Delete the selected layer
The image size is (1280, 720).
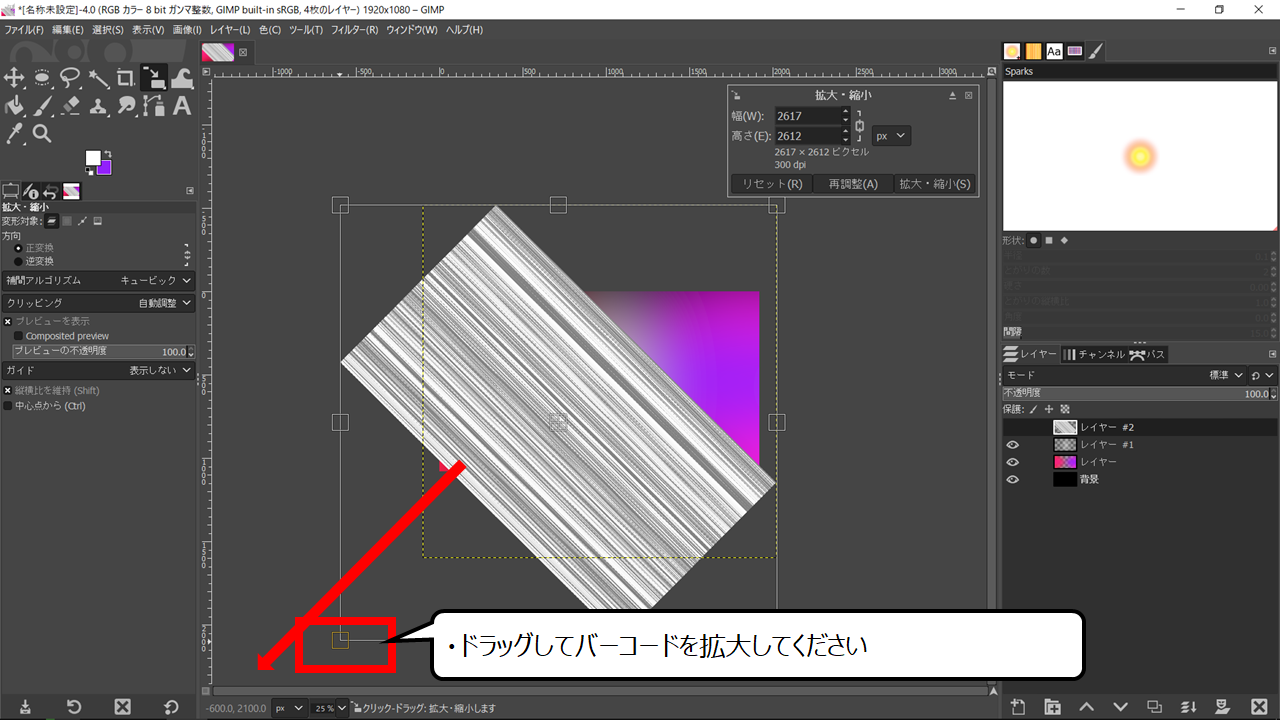coord(1257,707)
